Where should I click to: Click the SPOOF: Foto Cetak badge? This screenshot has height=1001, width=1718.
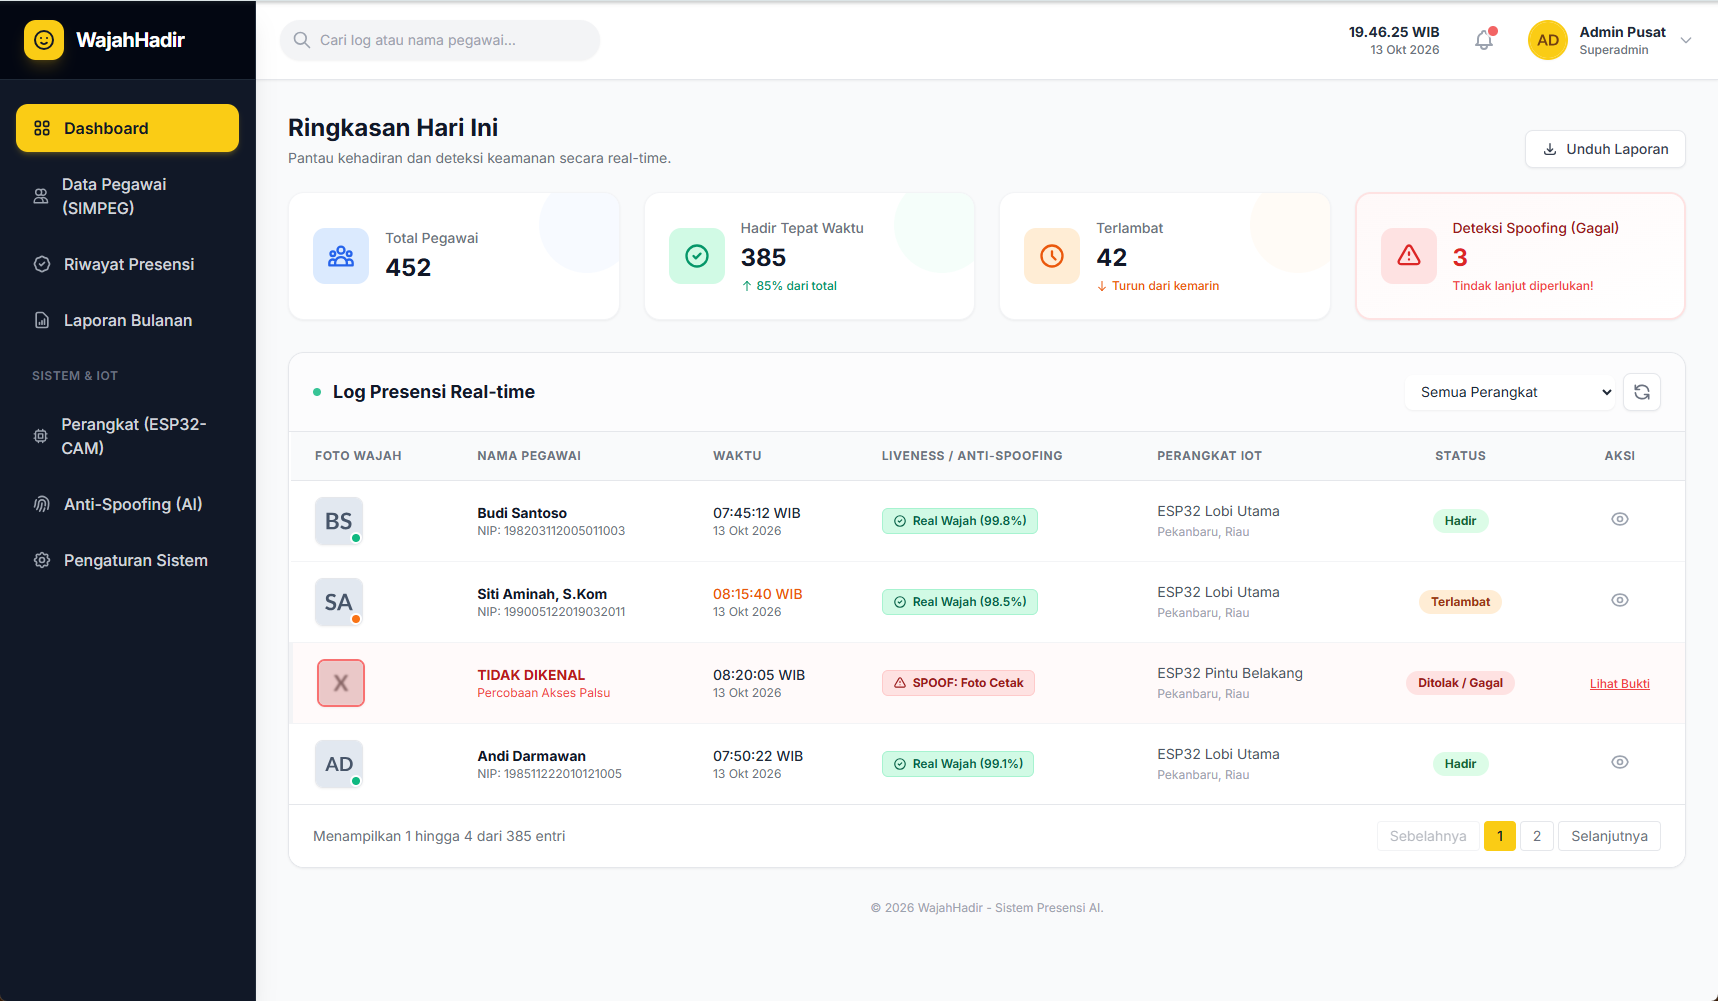pos(958,683)
